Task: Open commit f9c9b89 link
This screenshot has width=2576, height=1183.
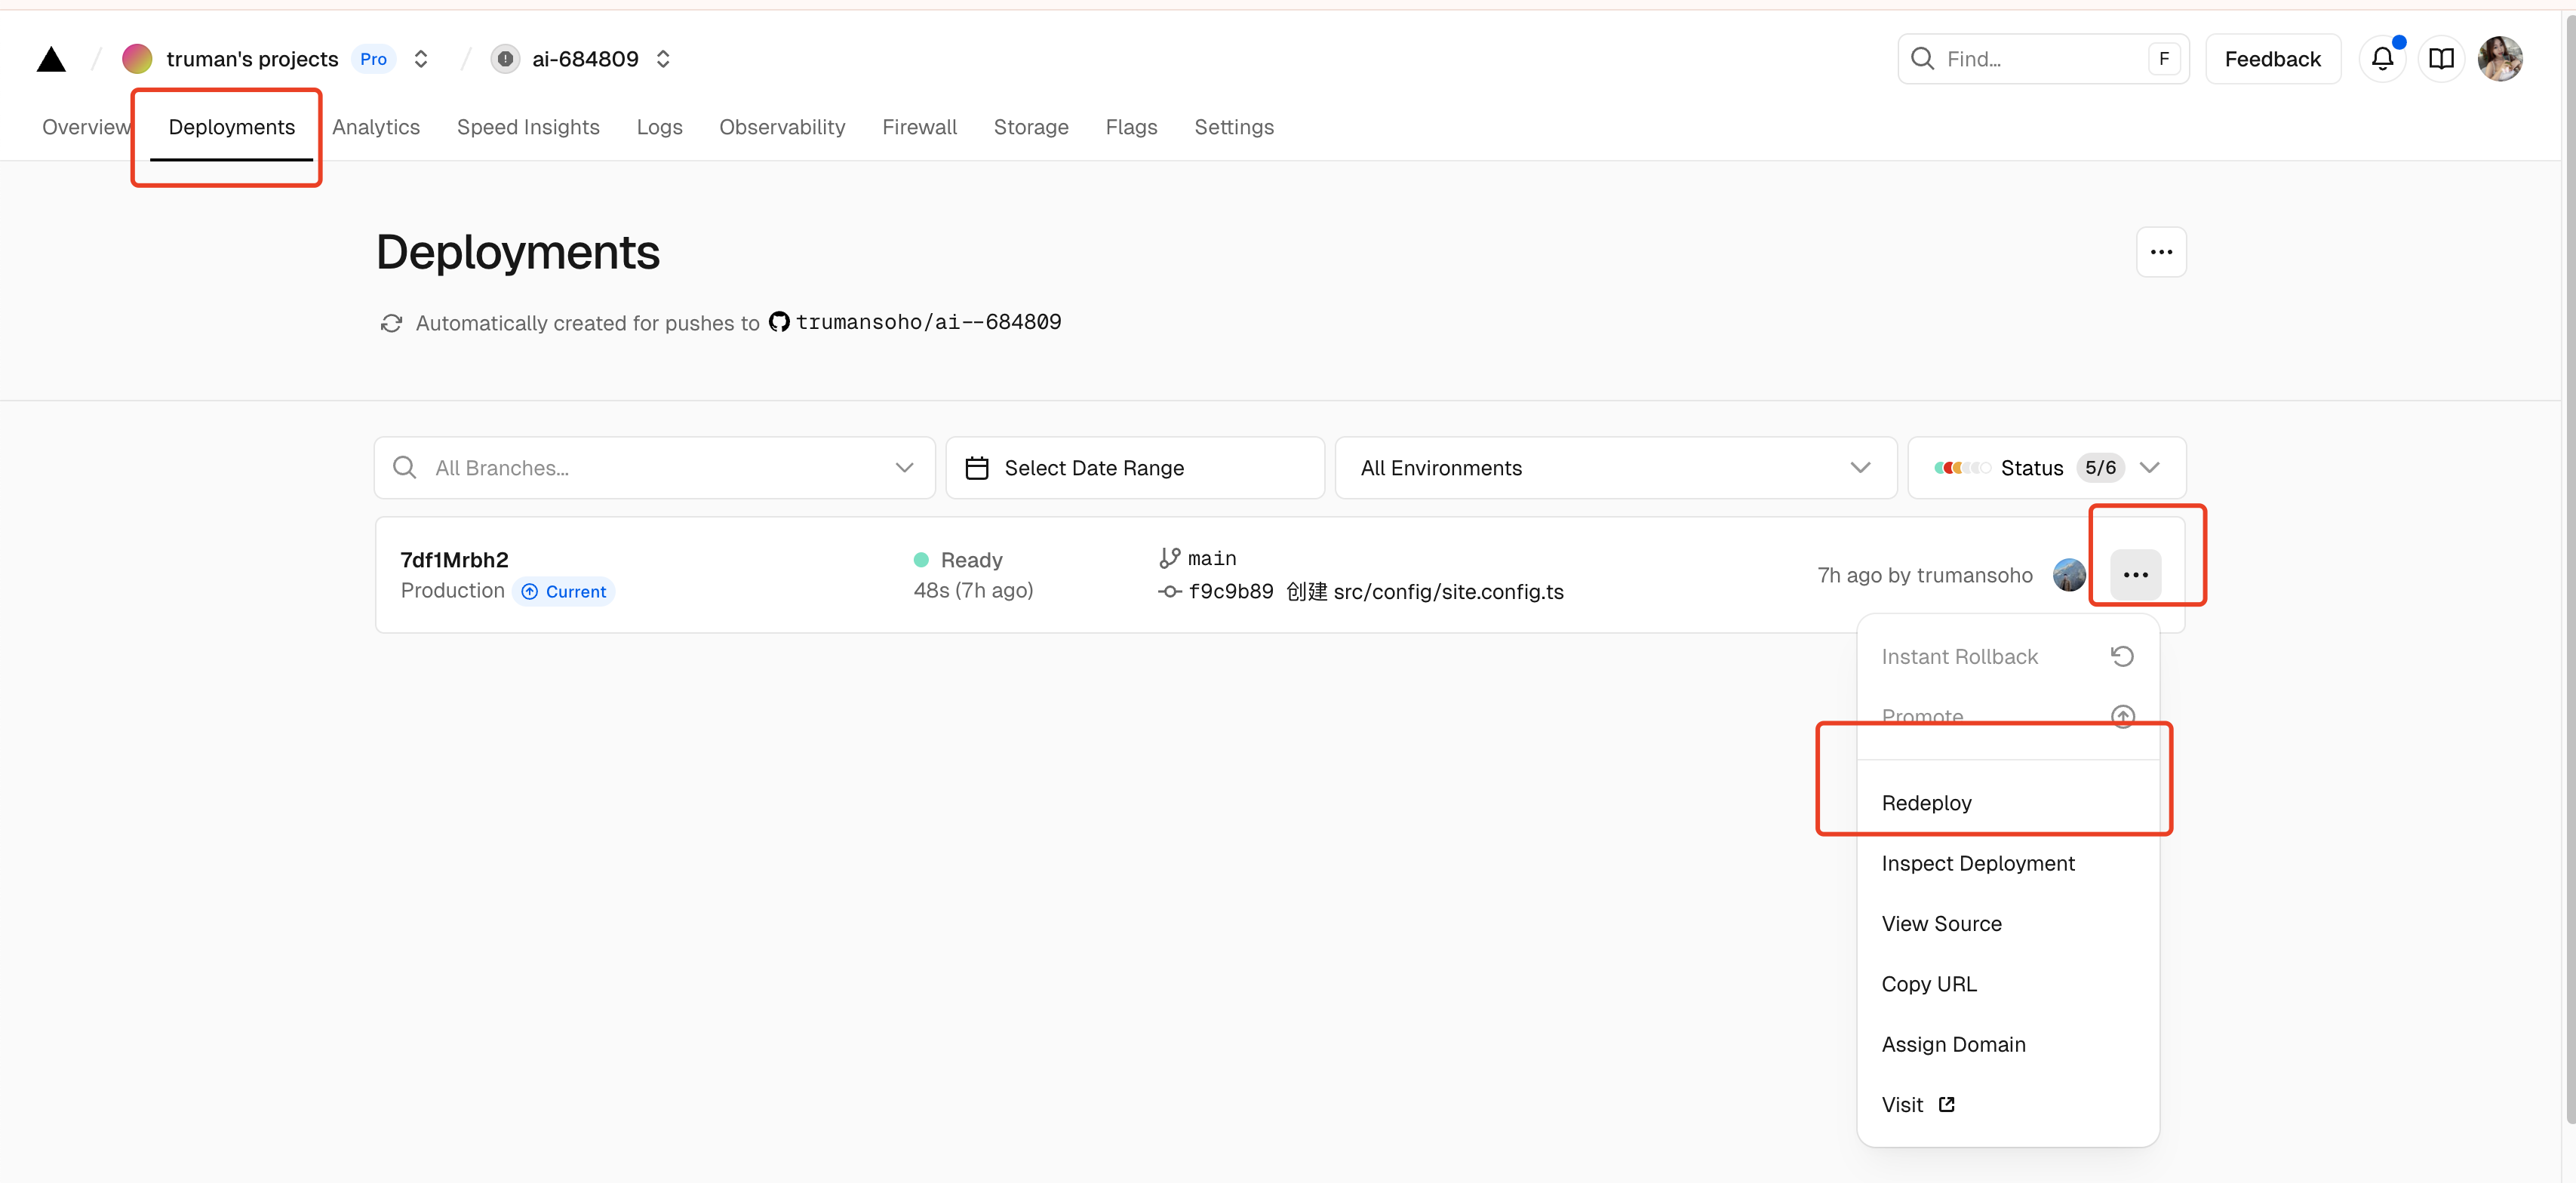Action: pos(1230,591)
